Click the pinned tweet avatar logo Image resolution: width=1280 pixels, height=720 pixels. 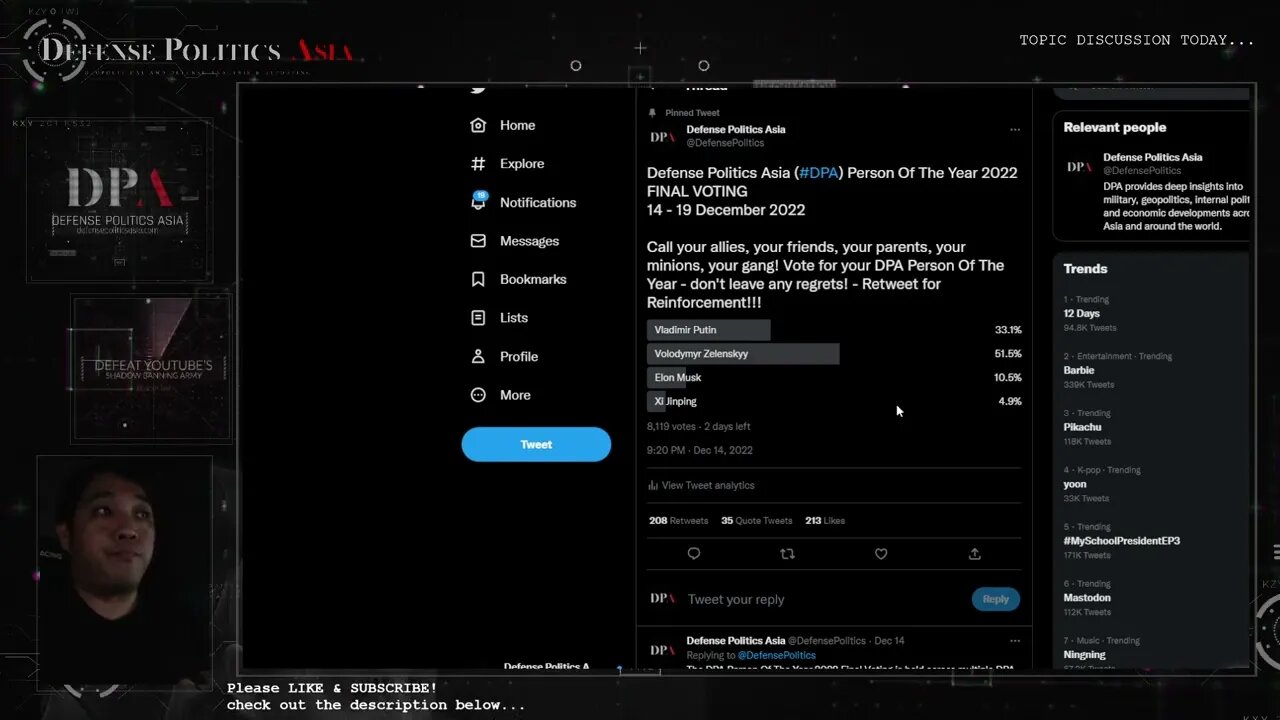click(x=662, y=137)
